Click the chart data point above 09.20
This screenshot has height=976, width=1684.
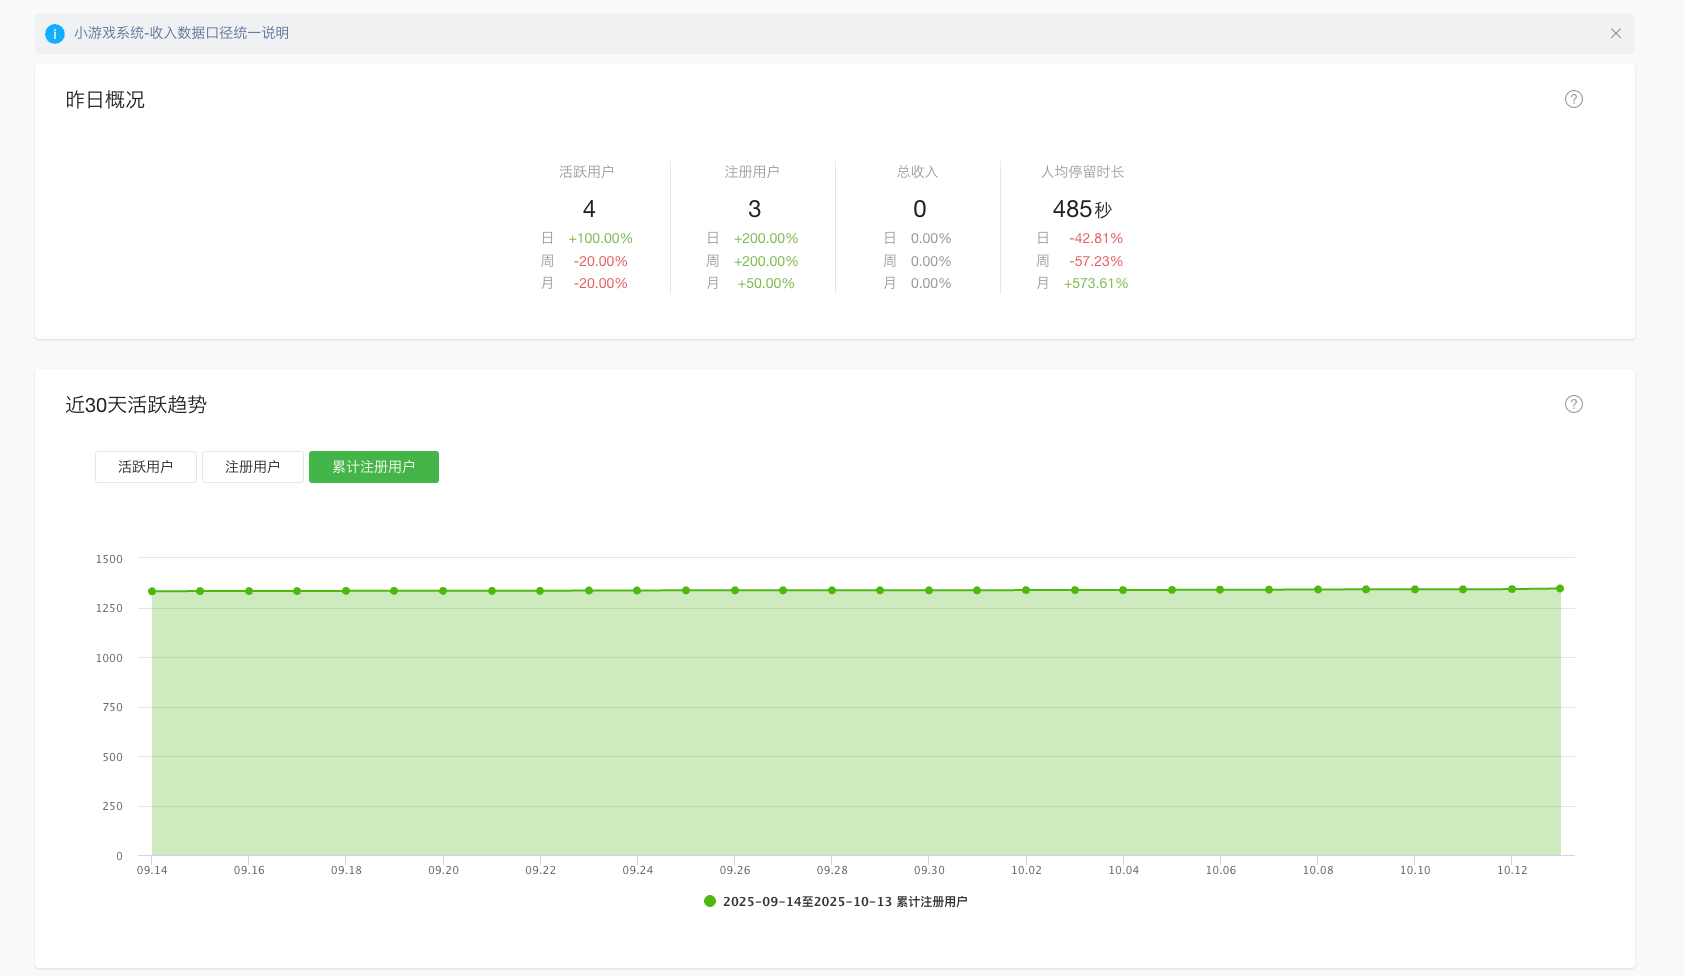(x=443, y=591)
